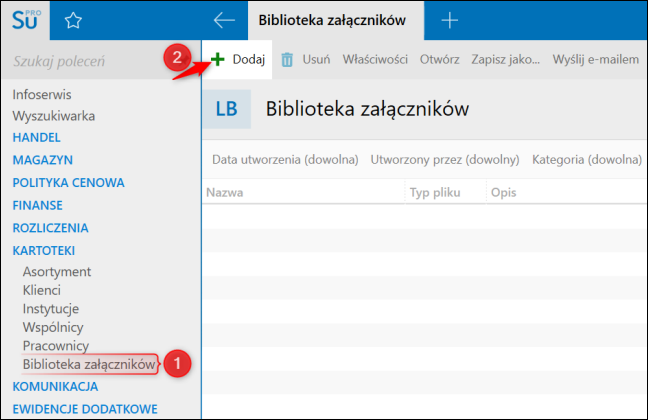Expand the EWIDENCJE DODATKOWE section
The image size is (648, 420).
[85, 409]
